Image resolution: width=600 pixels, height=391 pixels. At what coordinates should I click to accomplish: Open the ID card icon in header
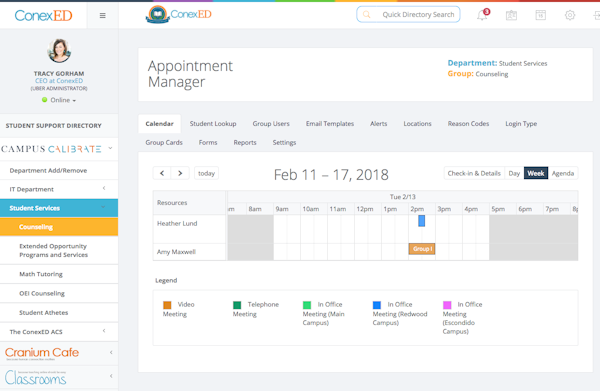point(511,15)
